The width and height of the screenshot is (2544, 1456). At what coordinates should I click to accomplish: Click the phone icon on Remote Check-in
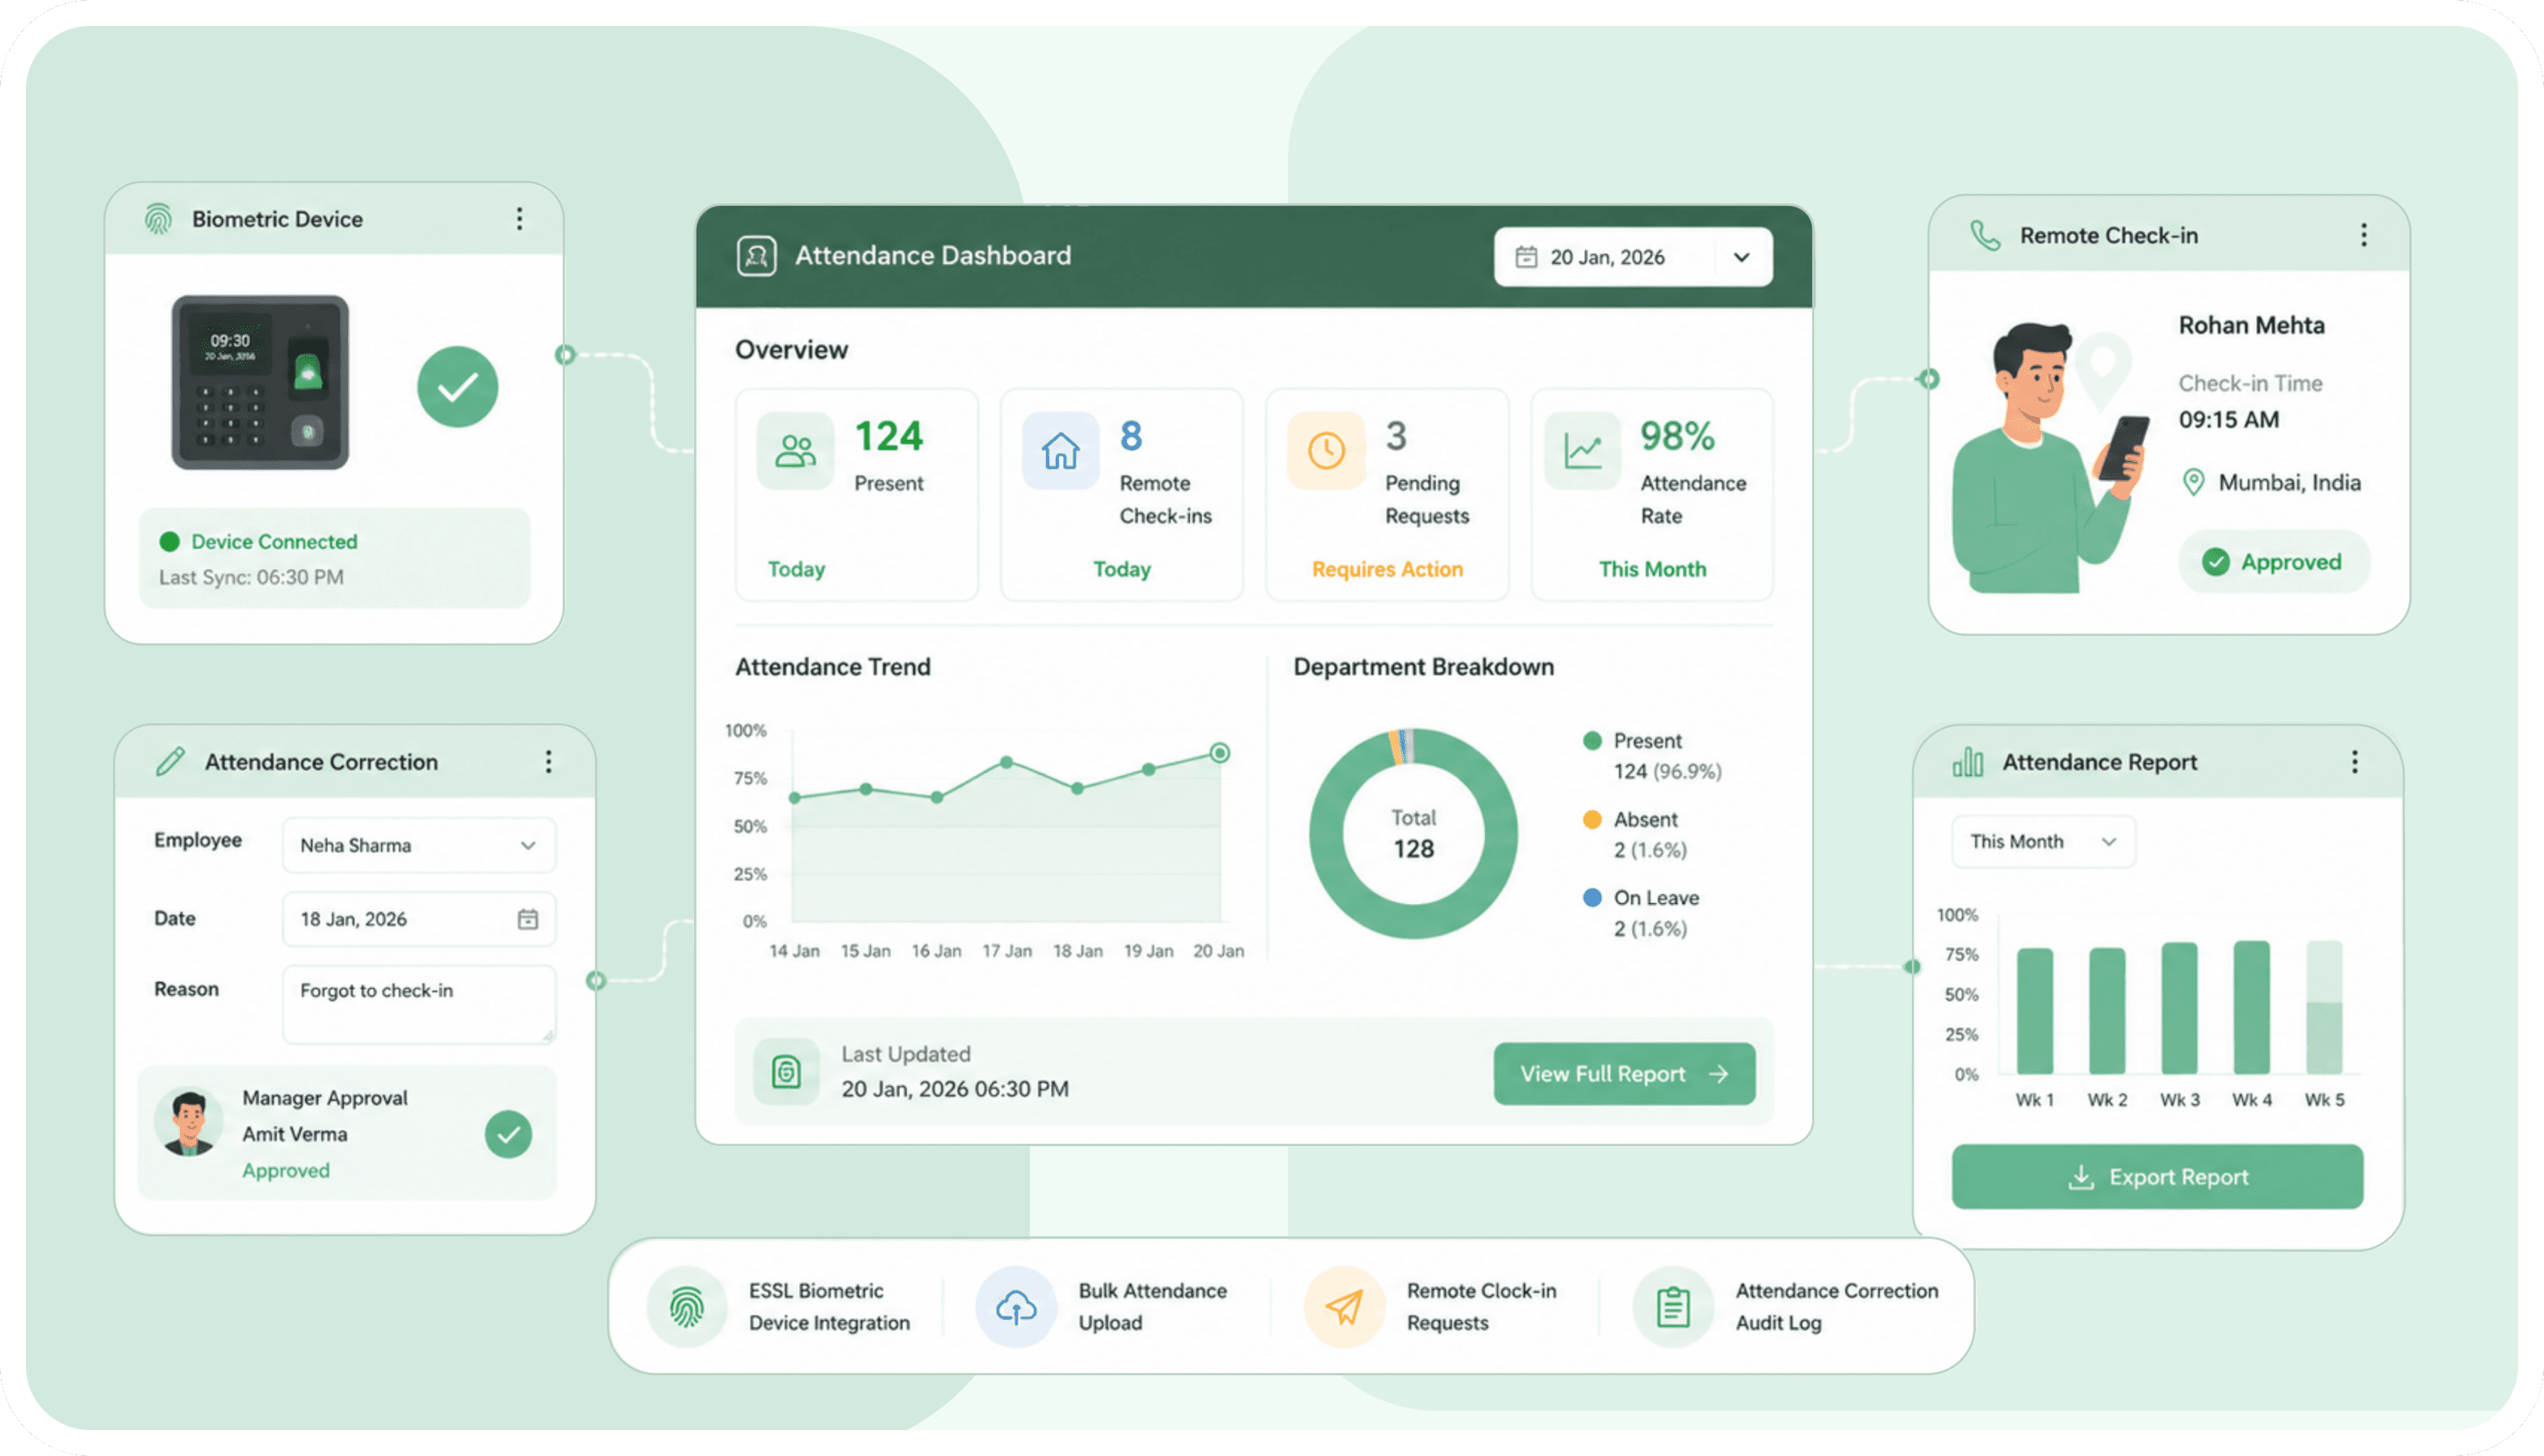(x=1984, y=236)
